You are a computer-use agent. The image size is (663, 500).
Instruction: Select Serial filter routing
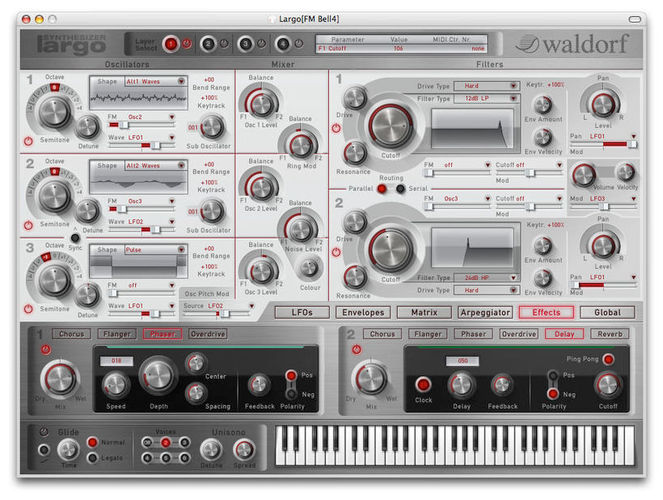point(400,189)
